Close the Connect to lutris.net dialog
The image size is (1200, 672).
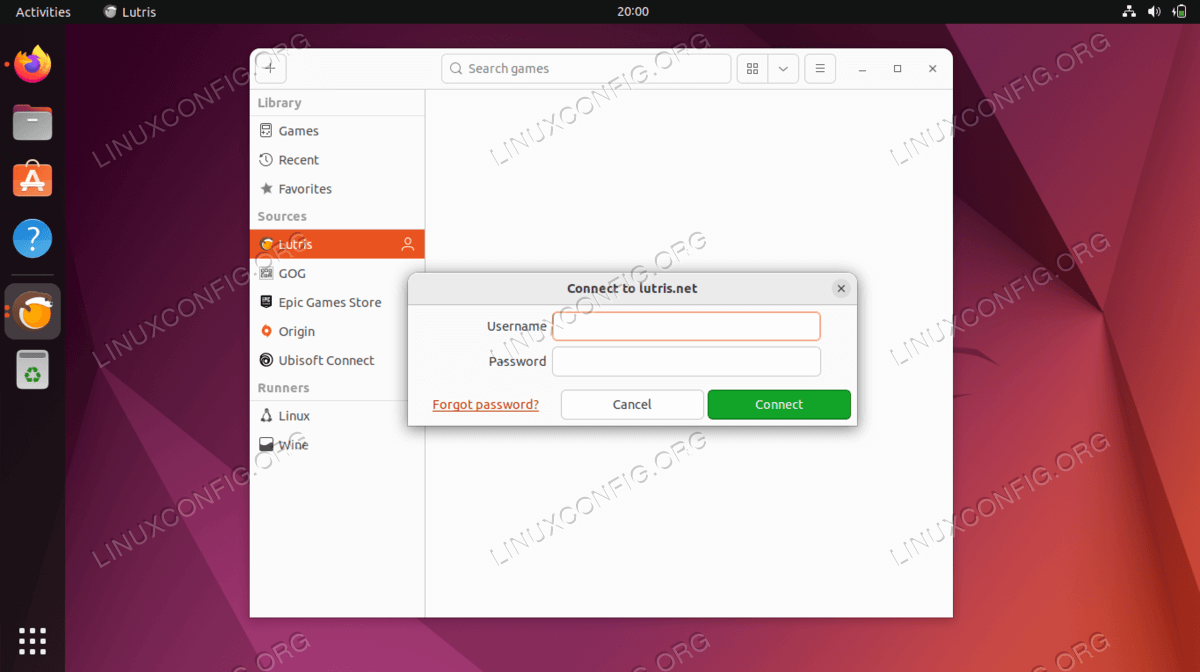pos(841,288)
